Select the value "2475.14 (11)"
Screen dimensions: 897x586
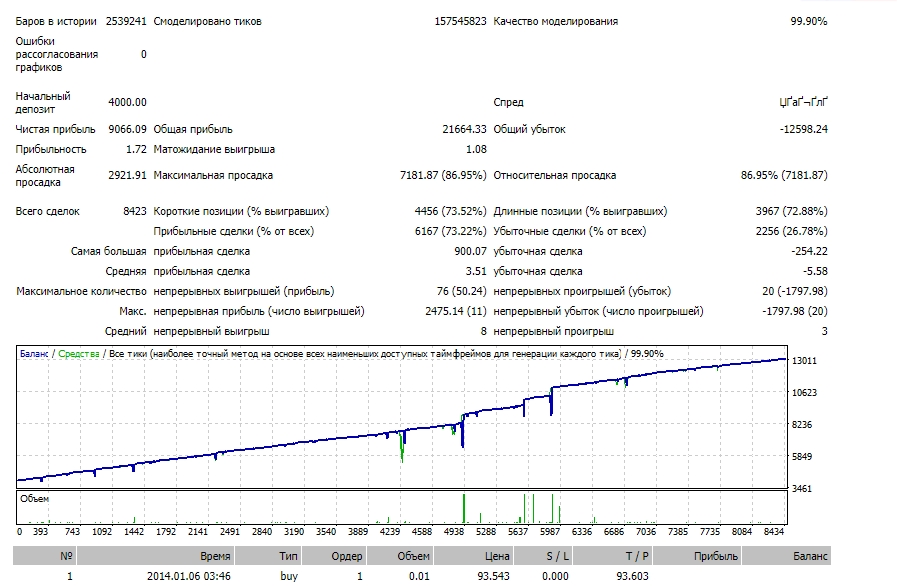click(x=456, y=311)
